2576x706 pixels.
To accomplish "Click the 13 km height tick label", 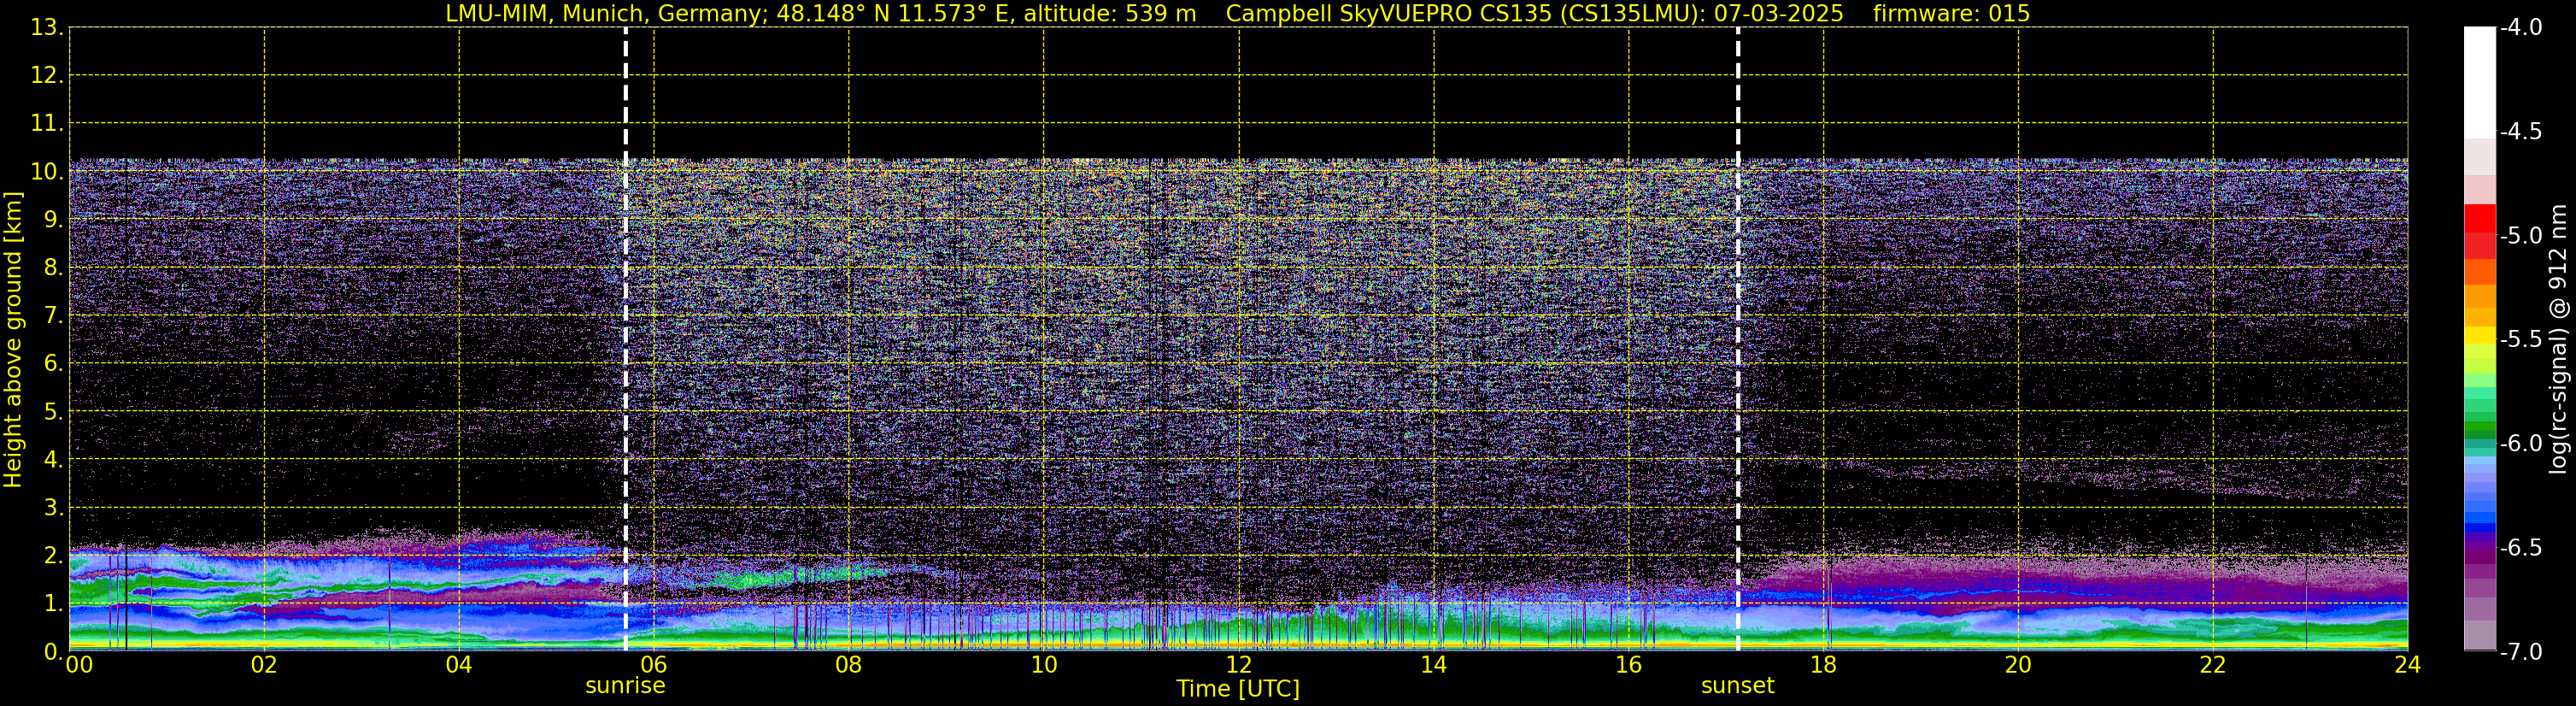I will tap(46, 28).
